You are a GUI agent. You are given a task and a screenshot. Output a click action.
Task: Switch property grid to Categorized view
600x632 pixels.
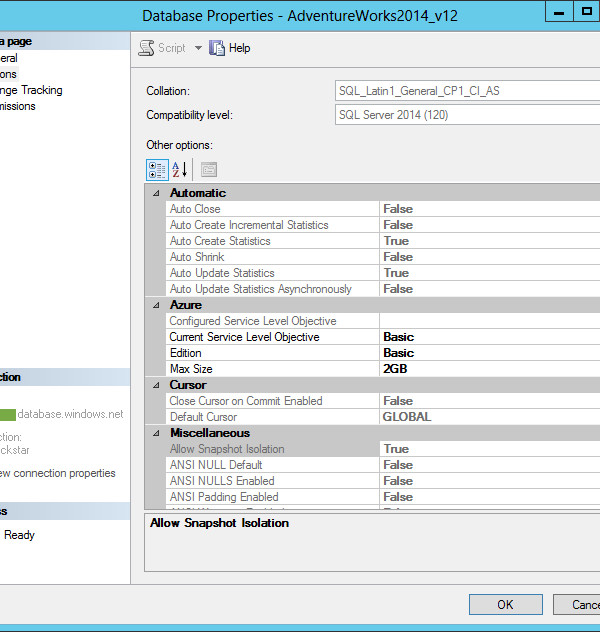(157, 170)
